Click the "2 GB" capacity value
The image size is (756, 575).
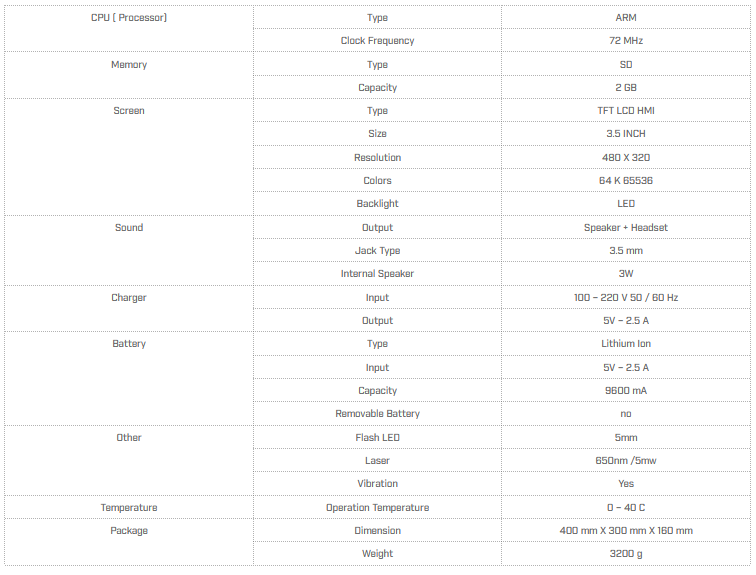[x=626, y=88]
